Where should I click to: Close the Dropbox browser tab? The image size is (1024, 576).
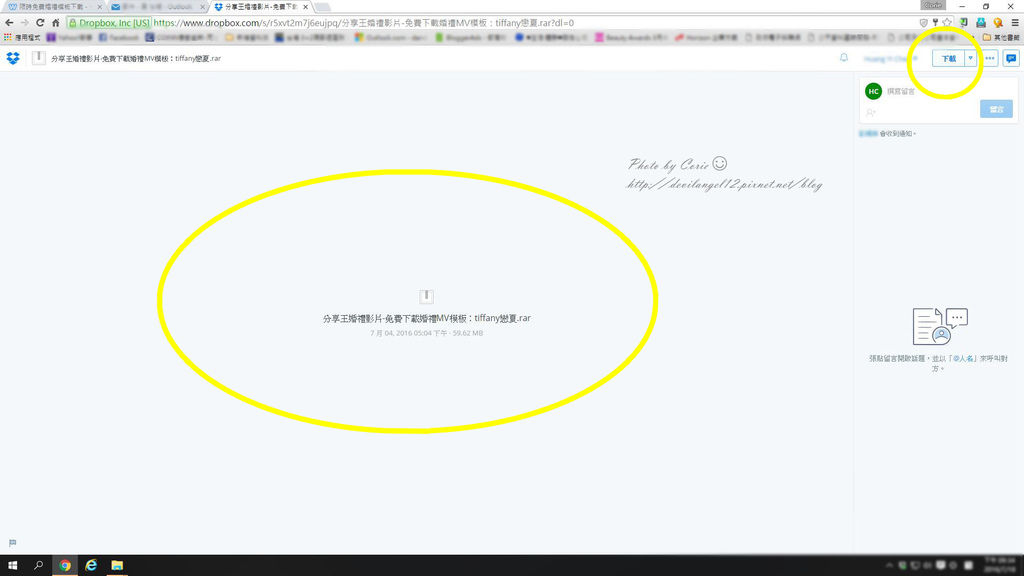click(306, 7)
